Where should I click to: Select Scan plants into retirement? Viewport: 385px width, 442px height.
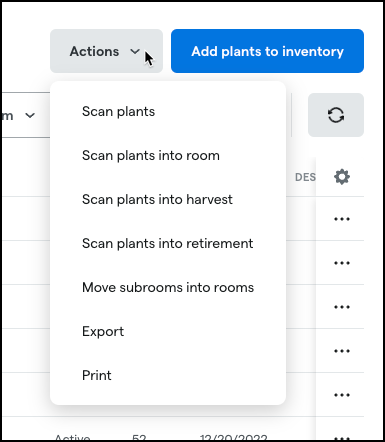click(x=168, y=243)
